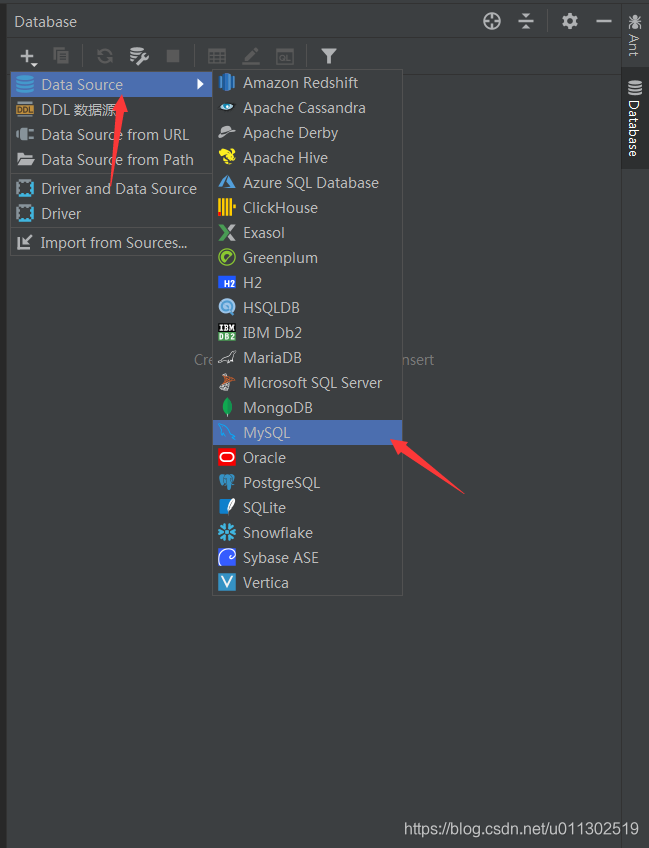The height and width of the screenshot is (848, 649).
Task: Select MongoDB data source
Action: (307, 408)
